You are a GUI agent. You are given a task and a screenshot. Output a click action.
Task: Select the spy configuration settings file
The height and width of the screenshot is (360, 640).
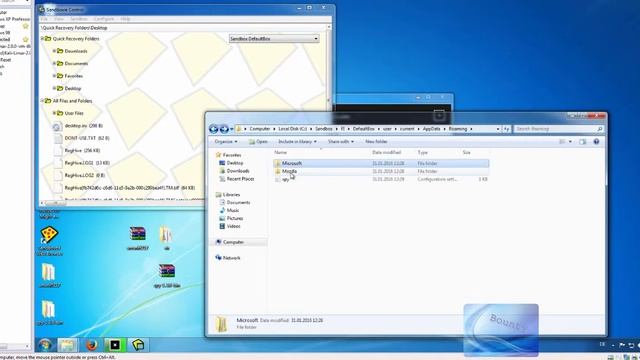380,179
